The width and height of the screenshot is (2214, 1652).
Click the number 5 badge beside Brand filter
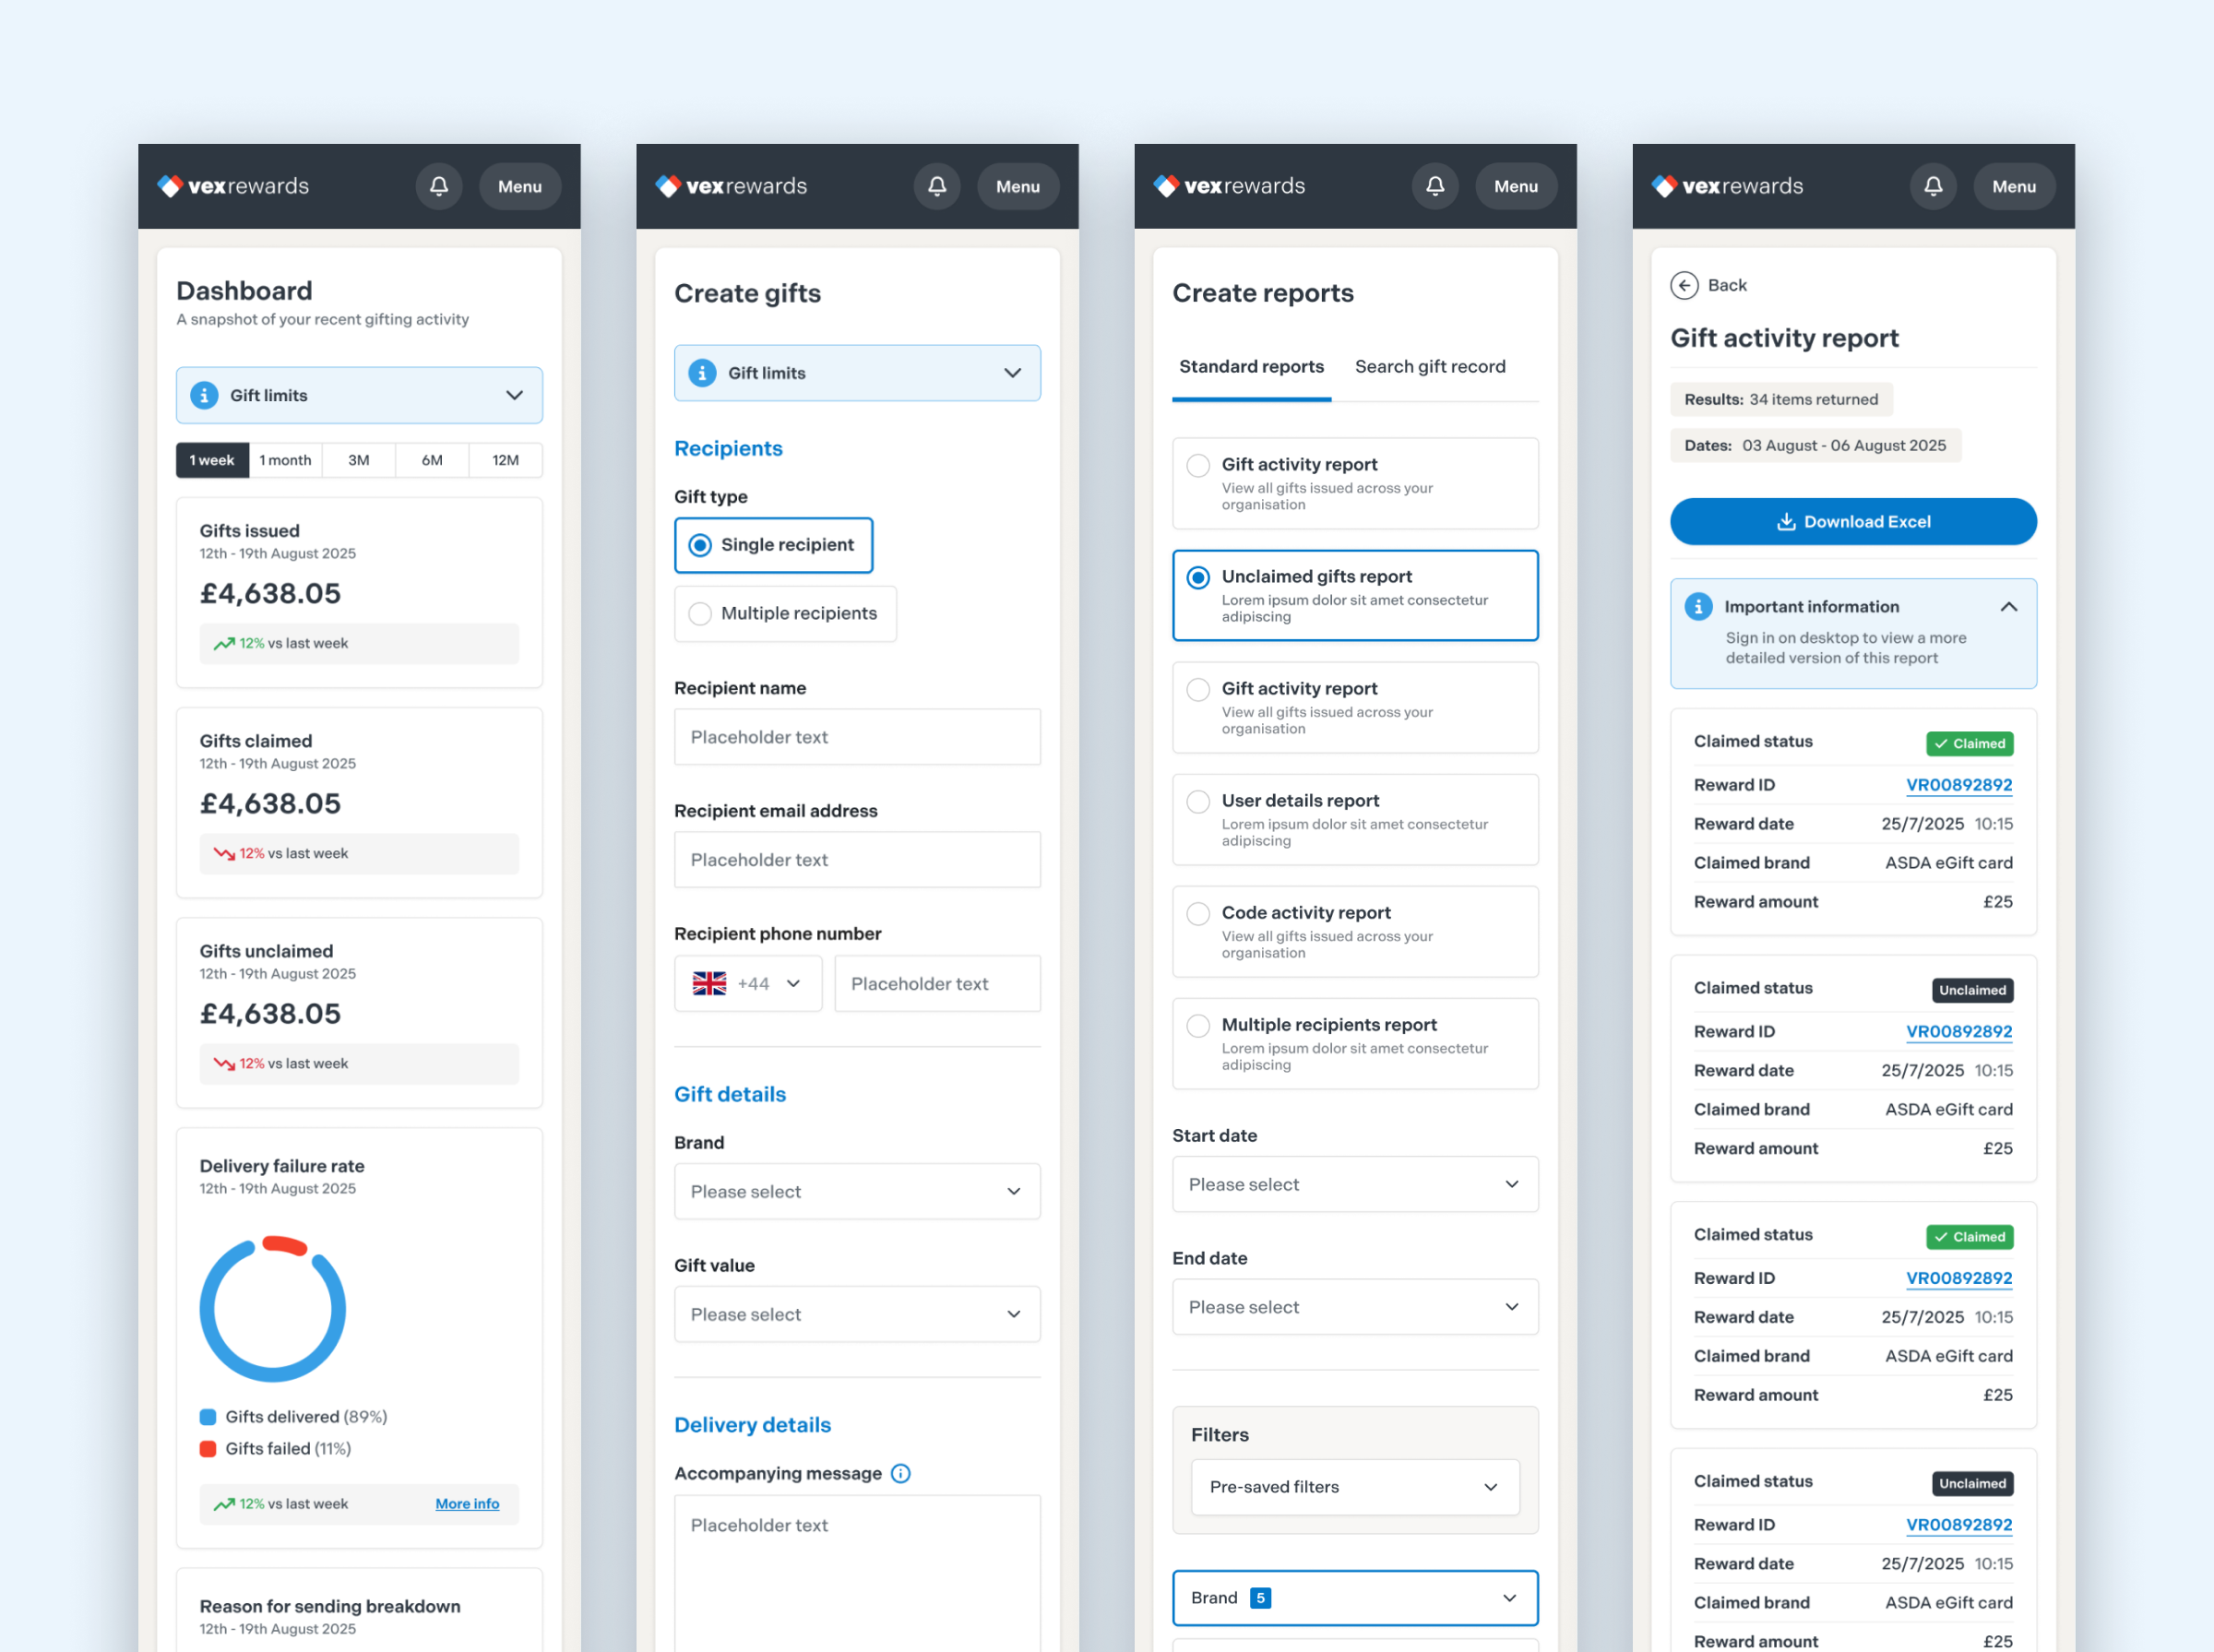(1261, 1598)
